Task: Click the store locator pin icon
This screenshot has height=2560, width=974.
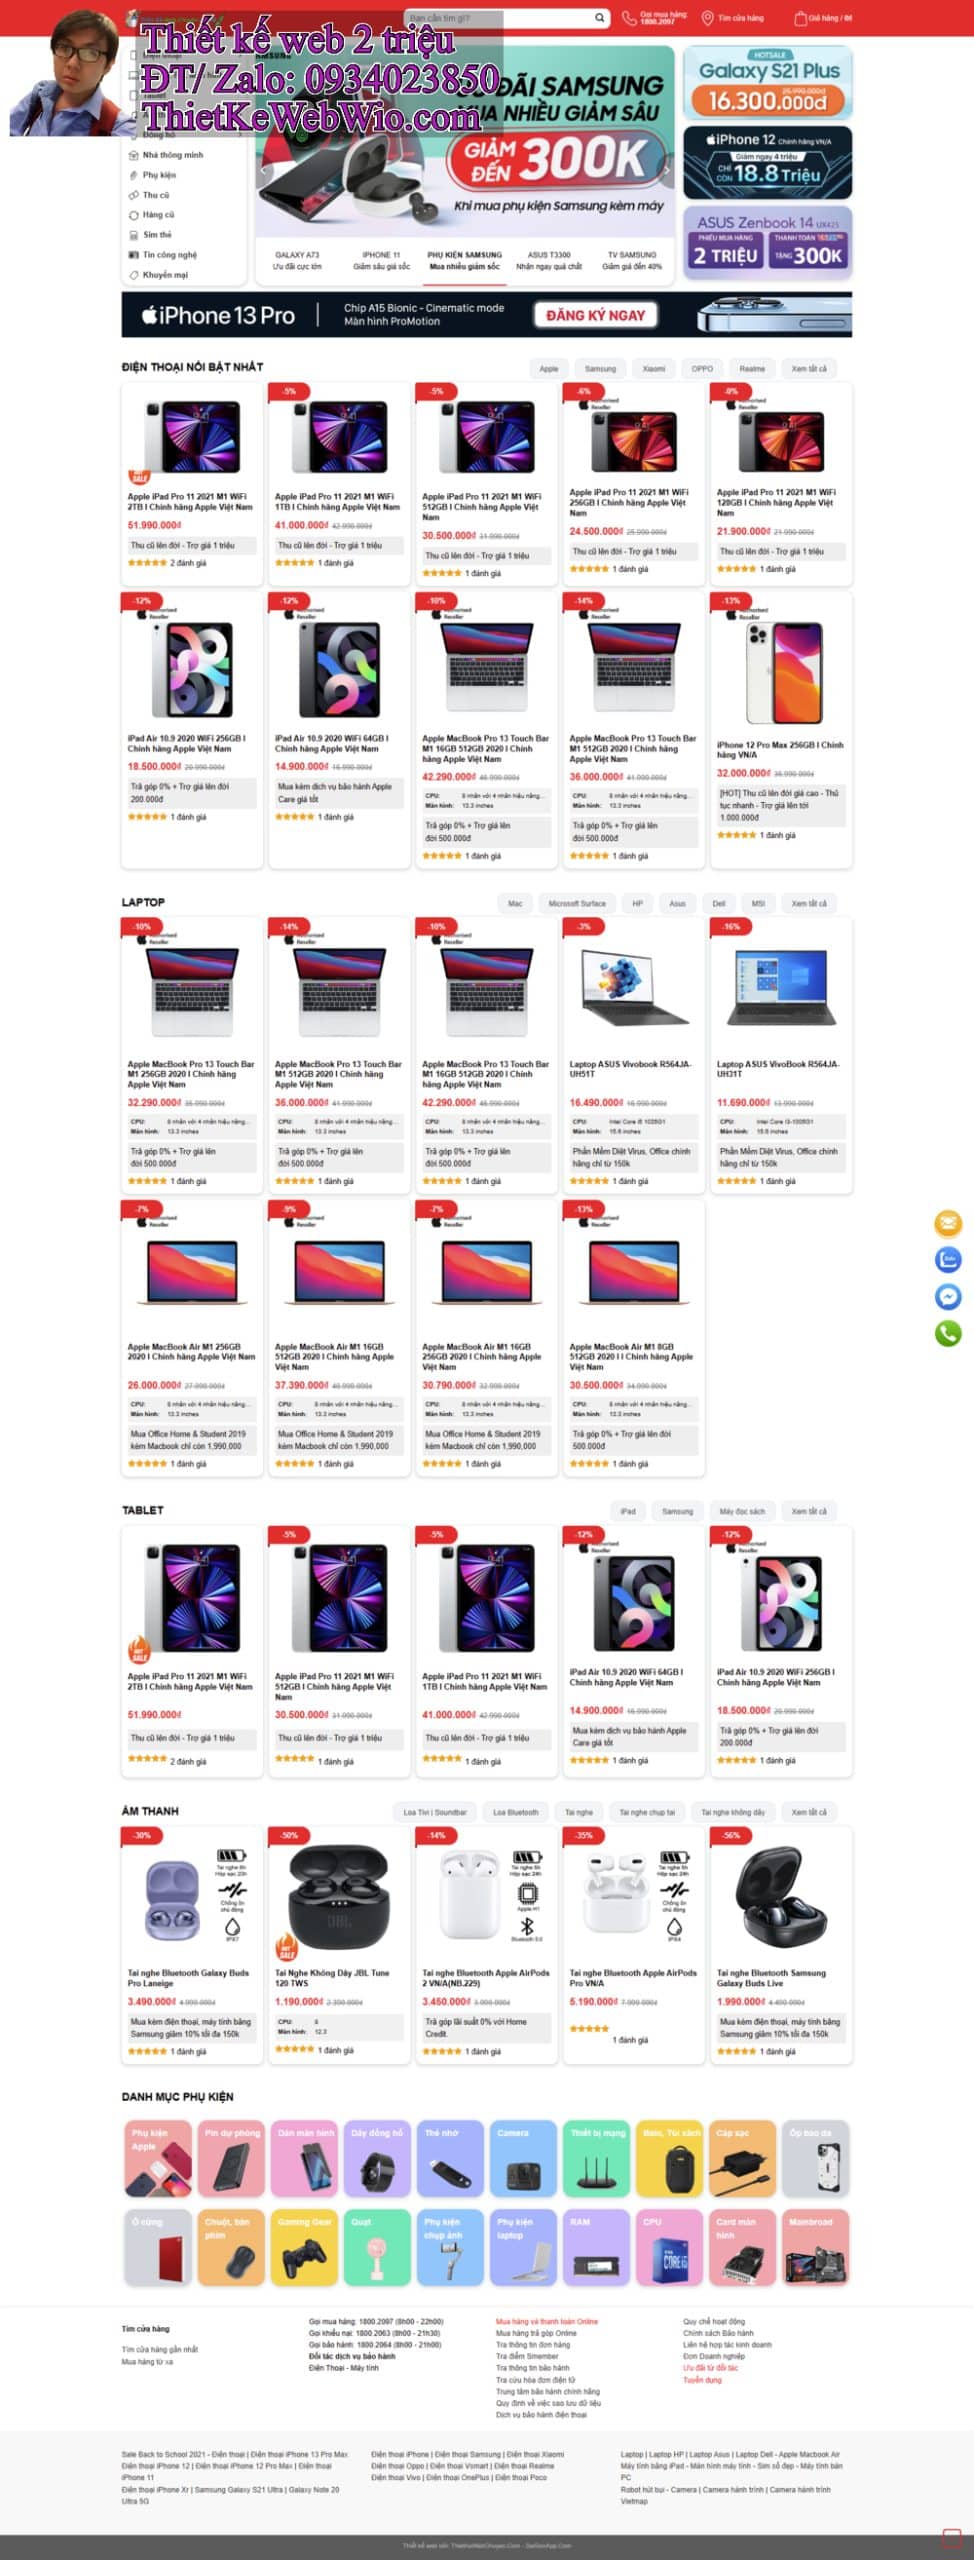Action: click(708, 18)
